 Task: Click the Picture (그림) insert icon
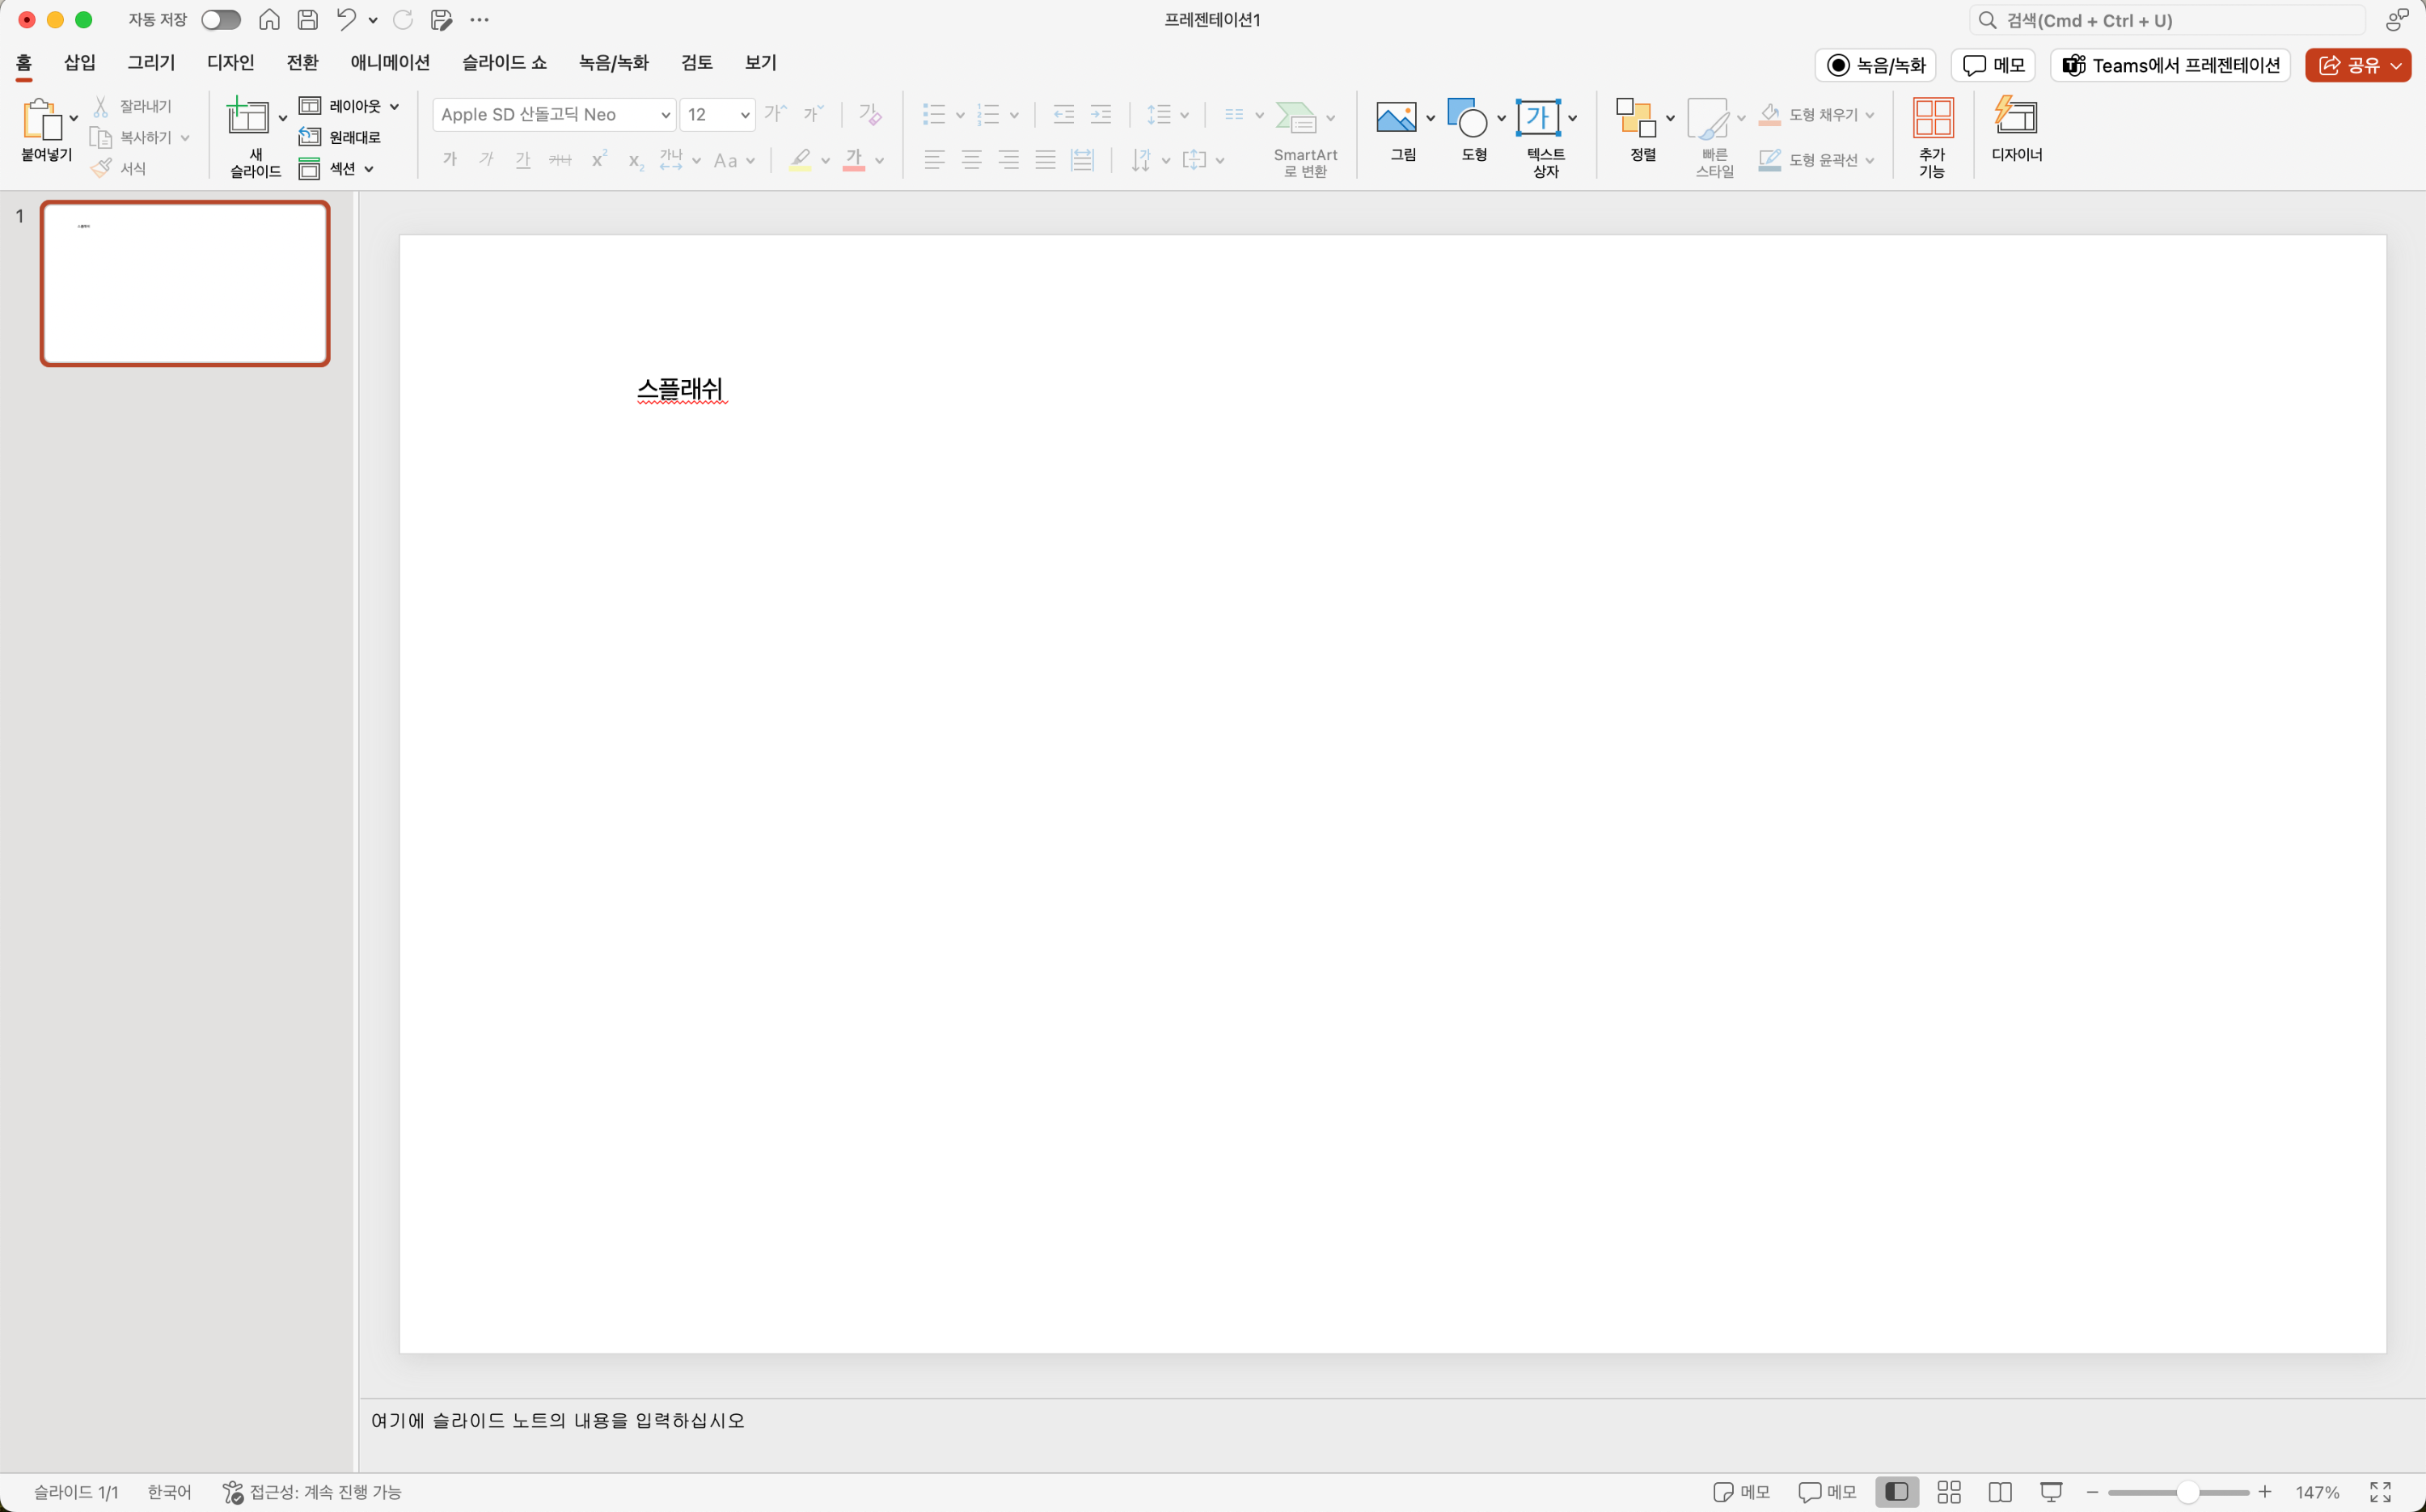[x=1395, y=119]
